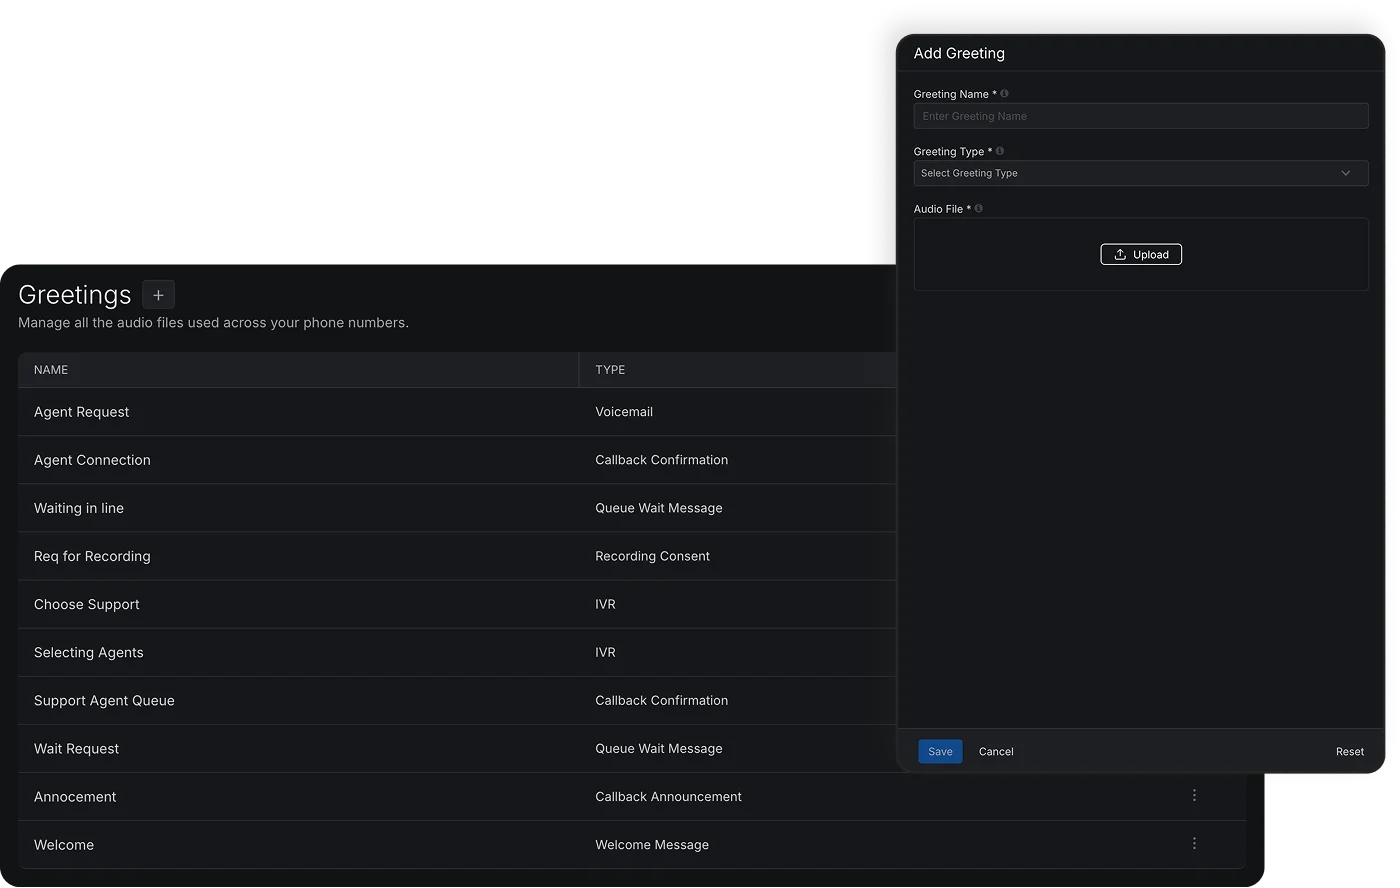Viewport: 1400px width, 888px height.
Task: Show info tooltip beside Greeting Type label
Action: pos(1000,151)
